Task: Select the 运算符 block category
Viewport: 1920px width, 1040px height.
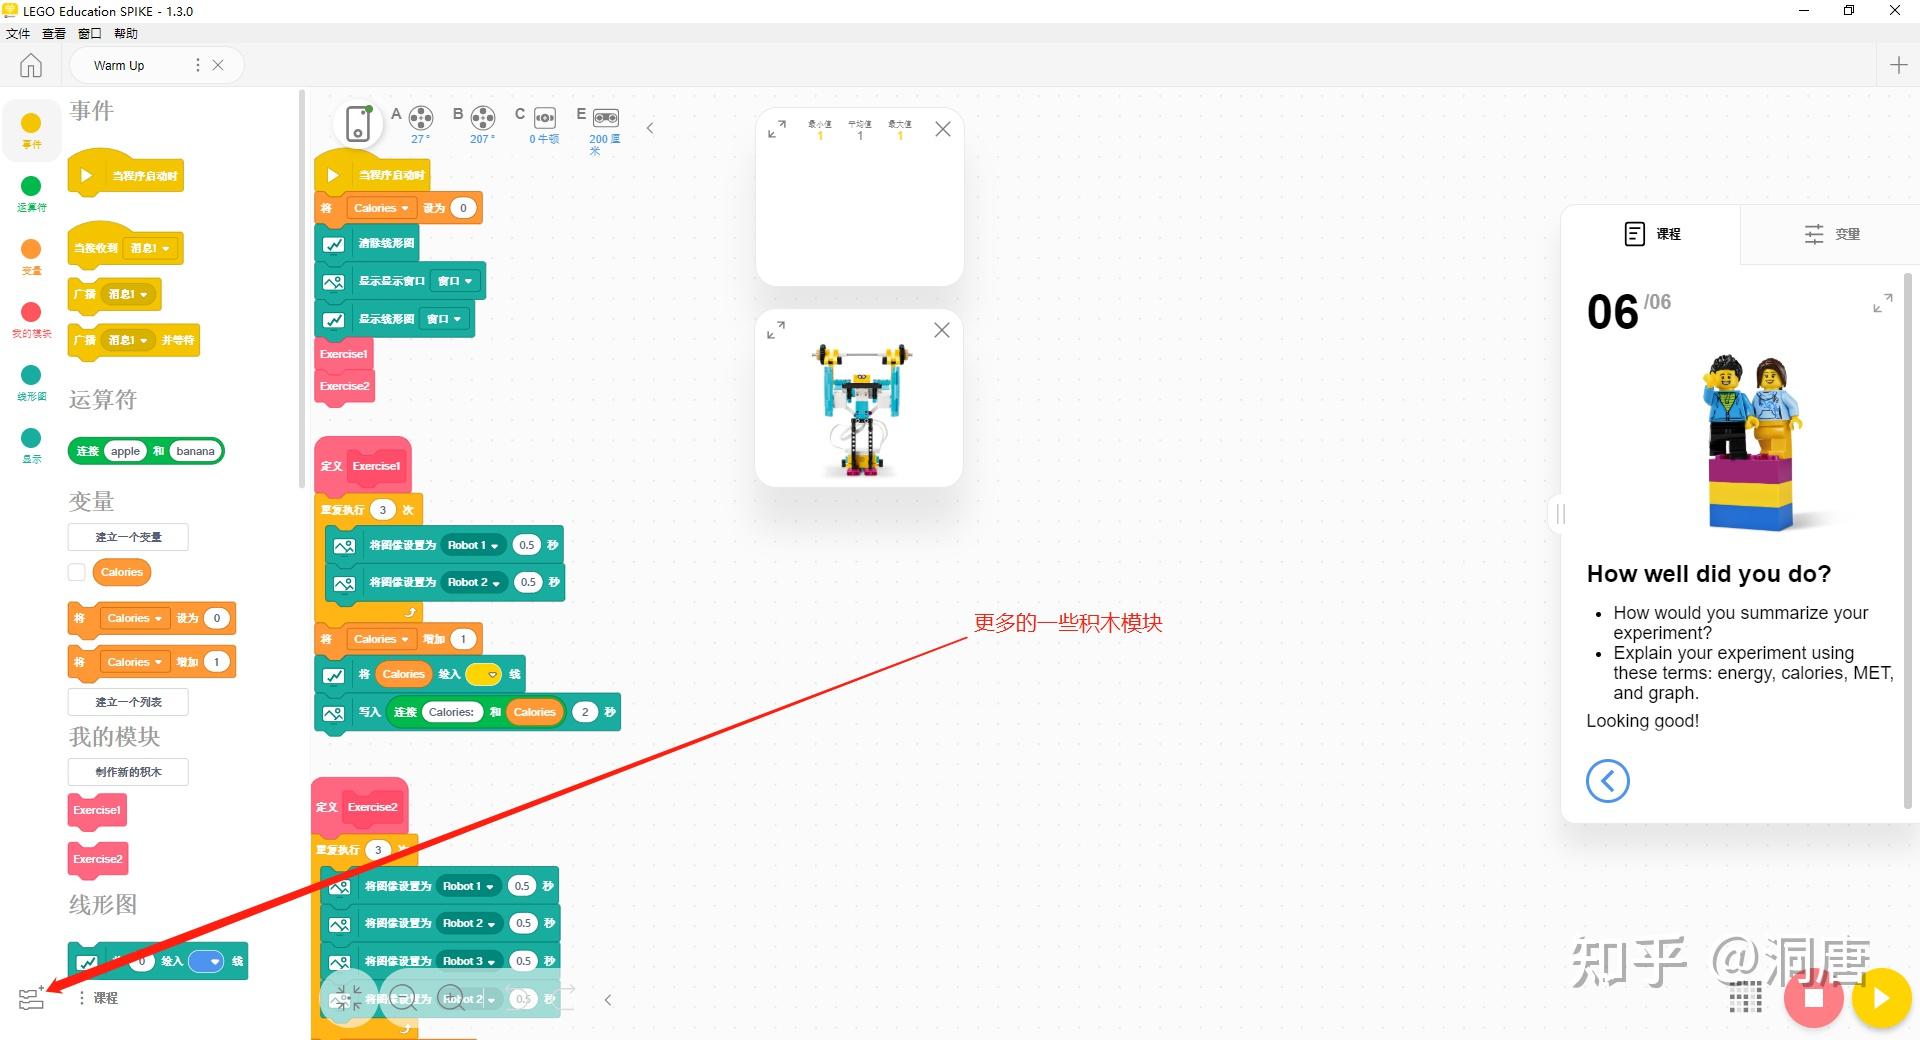Action: pyautogui.click(x=31, y=193)
